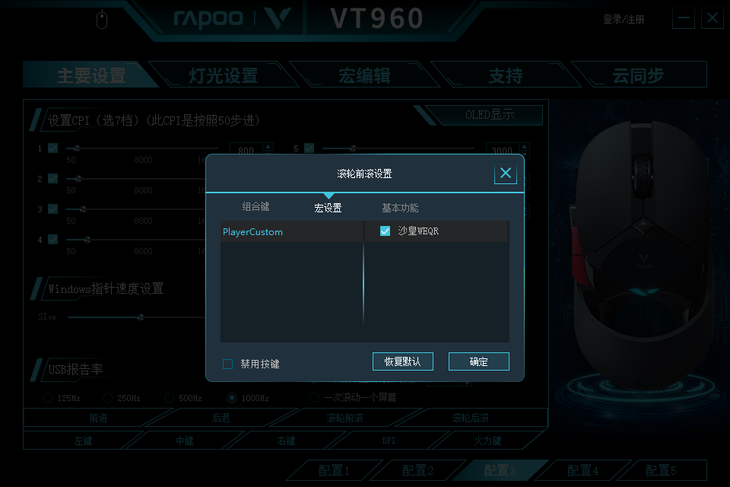Select the 1000Hz report rate radio button

coord(231,398)
